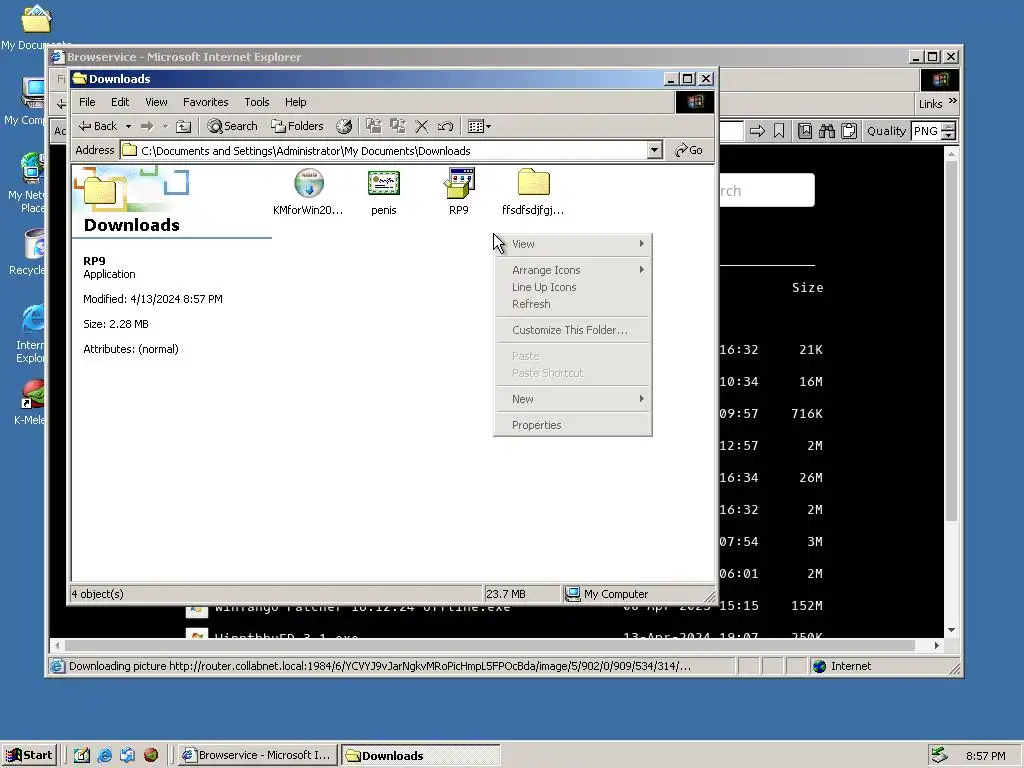1024x768 pixels.
Task: Expand the Links toolbar chevron in Internet Explorer
Action: pos(953,101)
